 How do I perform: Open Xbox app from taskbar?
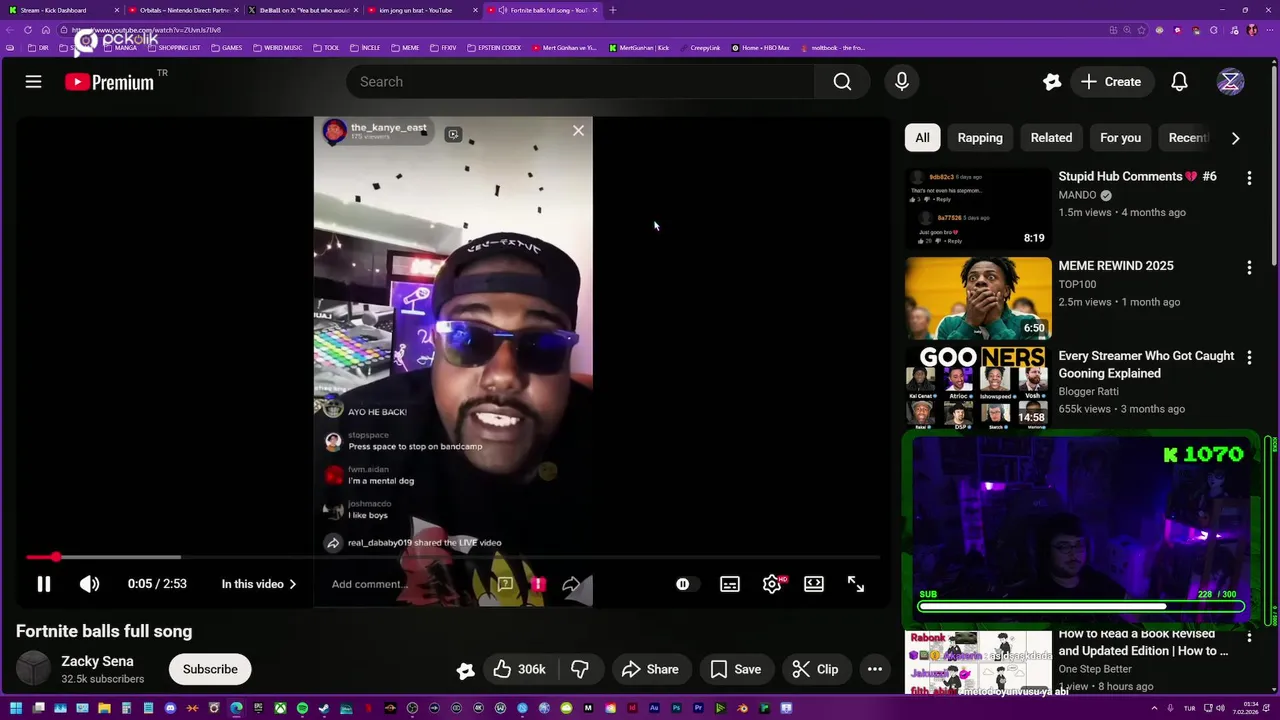pos(280,709)
